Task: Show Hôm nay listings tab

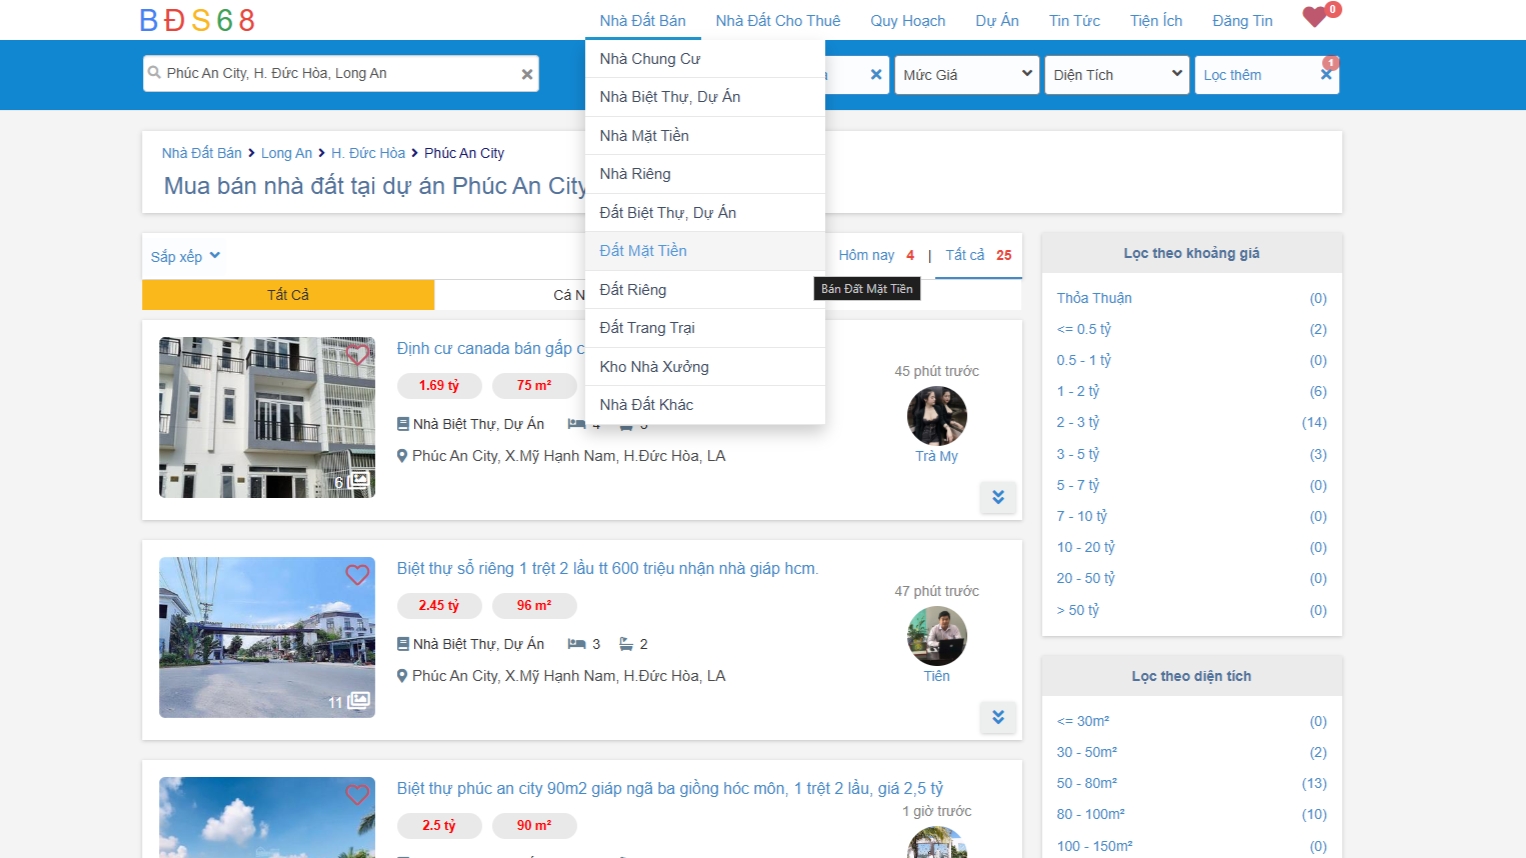Action: coord(876,255)
